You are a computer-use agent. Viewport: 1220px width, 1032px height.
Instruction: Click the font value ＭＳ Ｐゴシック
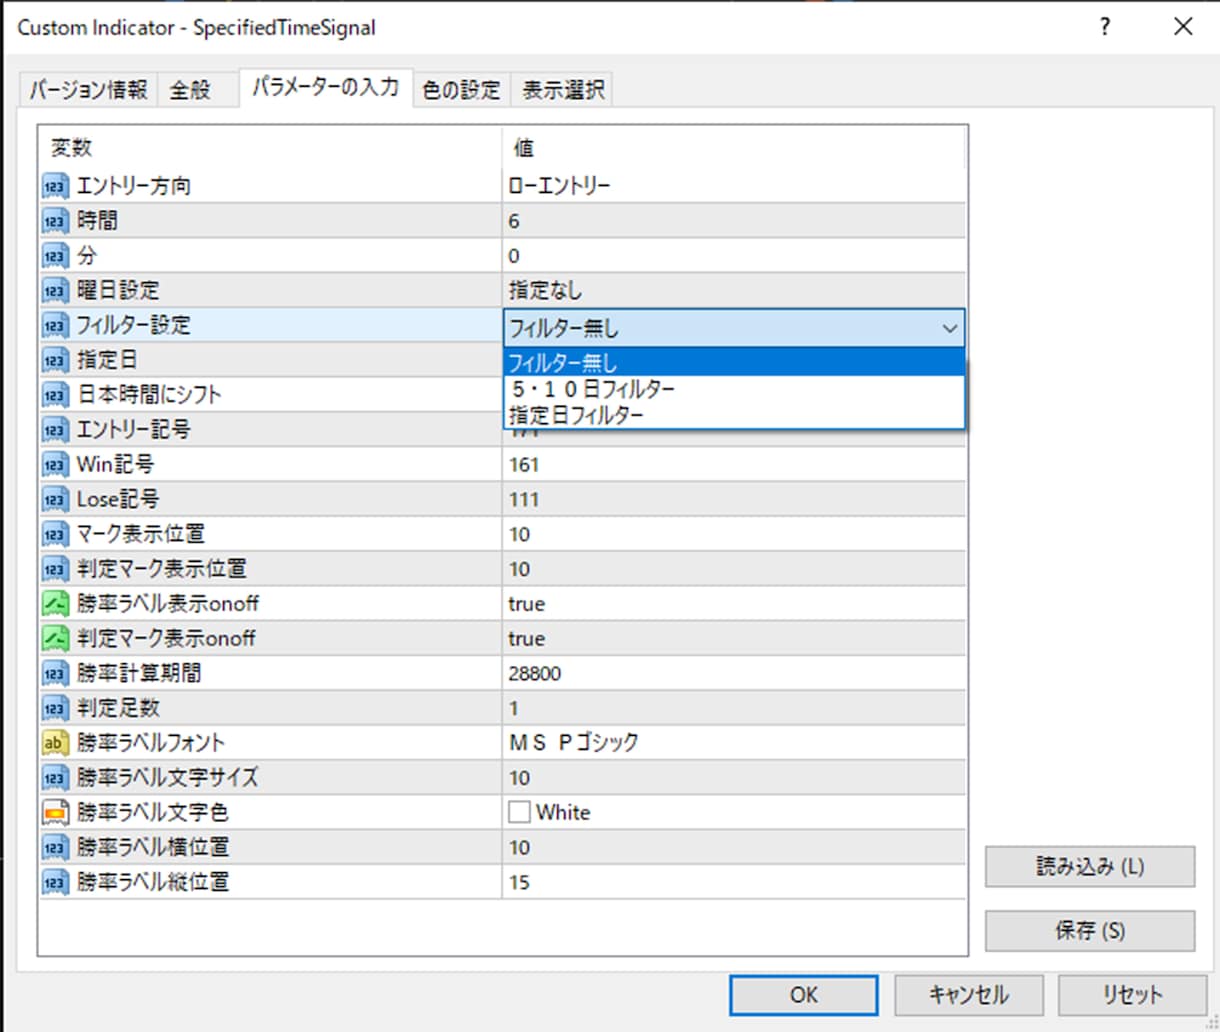tap(573, 743)
